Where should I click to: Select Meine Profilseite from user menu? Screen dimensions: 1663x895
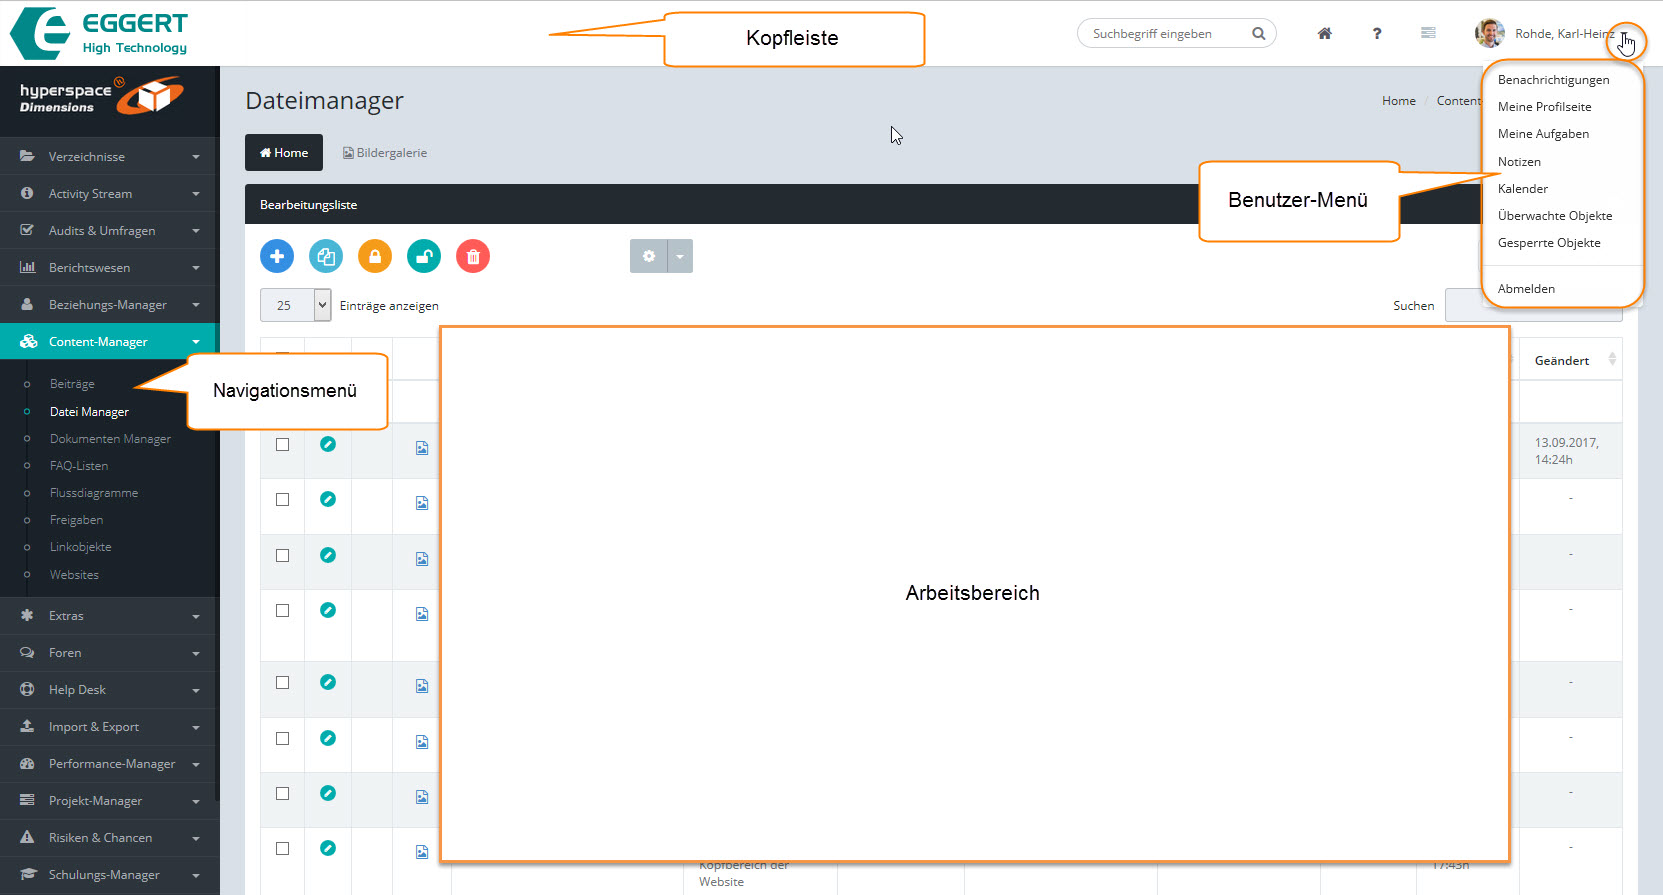pos(1544,107)
